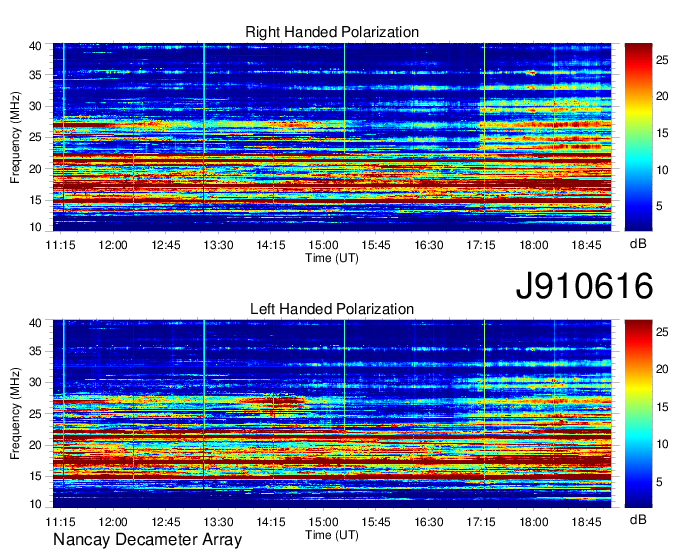The height and width of the screenshot is (552, 680).
Task: Click the 14:15 time tick of the right-handed plot
Action: click(271, 245)
